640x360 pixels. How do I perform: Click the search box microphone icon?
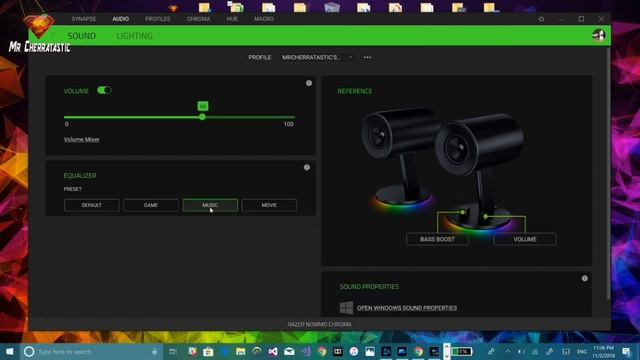tap(154, 351)
